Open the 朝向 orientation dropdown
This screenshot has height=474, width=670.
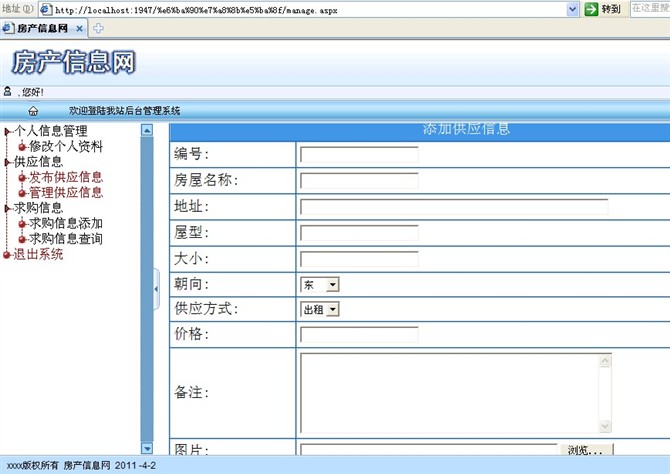point(332,285)
